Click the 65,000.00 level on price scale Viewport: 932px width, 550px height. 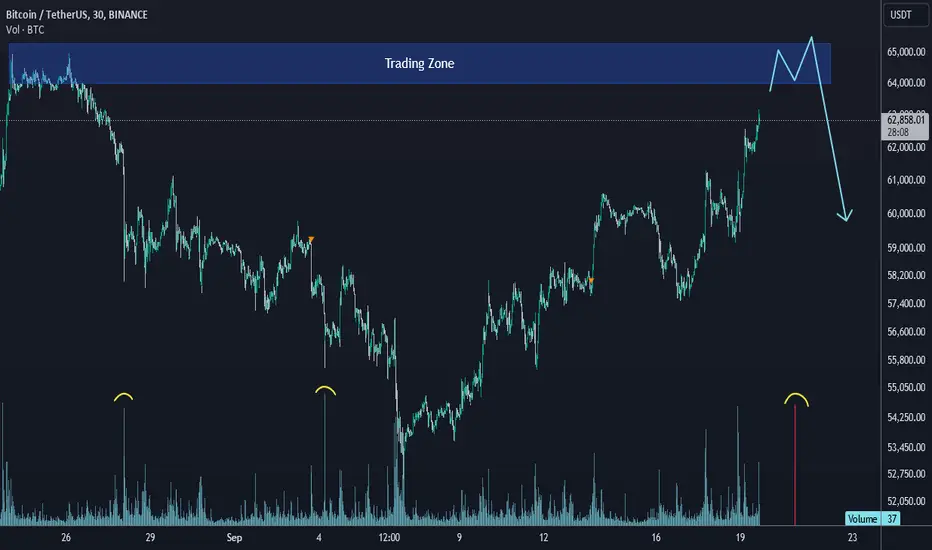906,52
